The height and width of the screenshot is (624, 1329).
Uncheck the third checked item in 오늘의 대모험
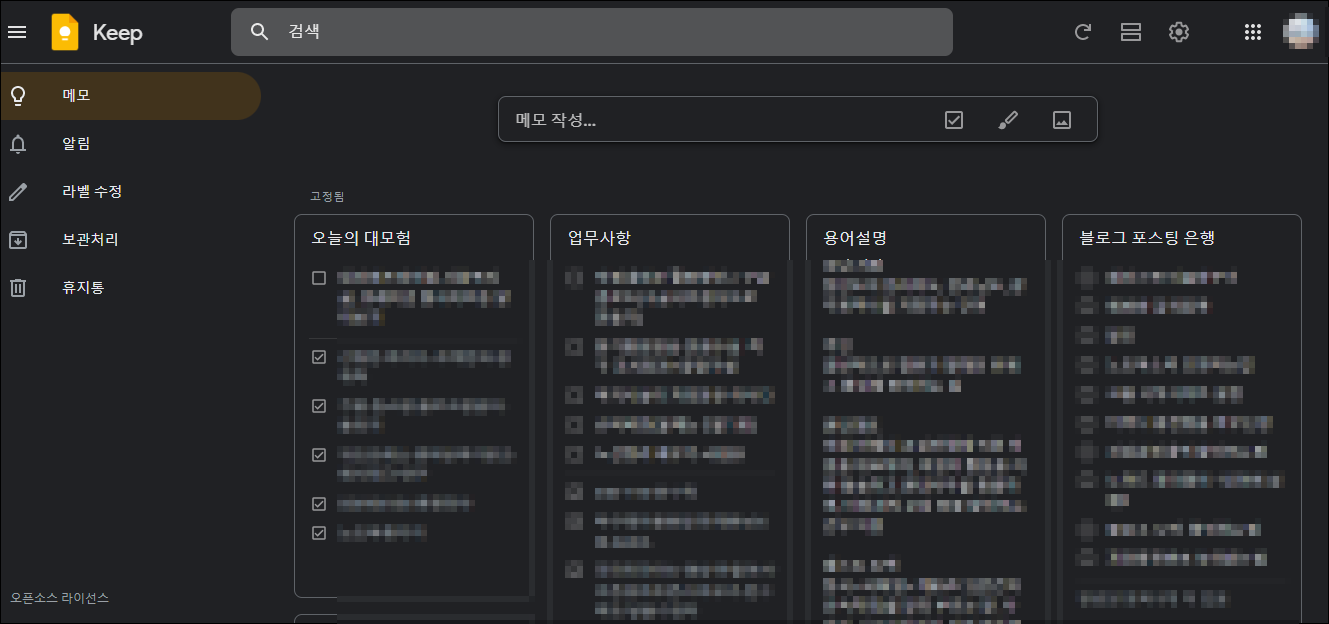pos(319,455)
